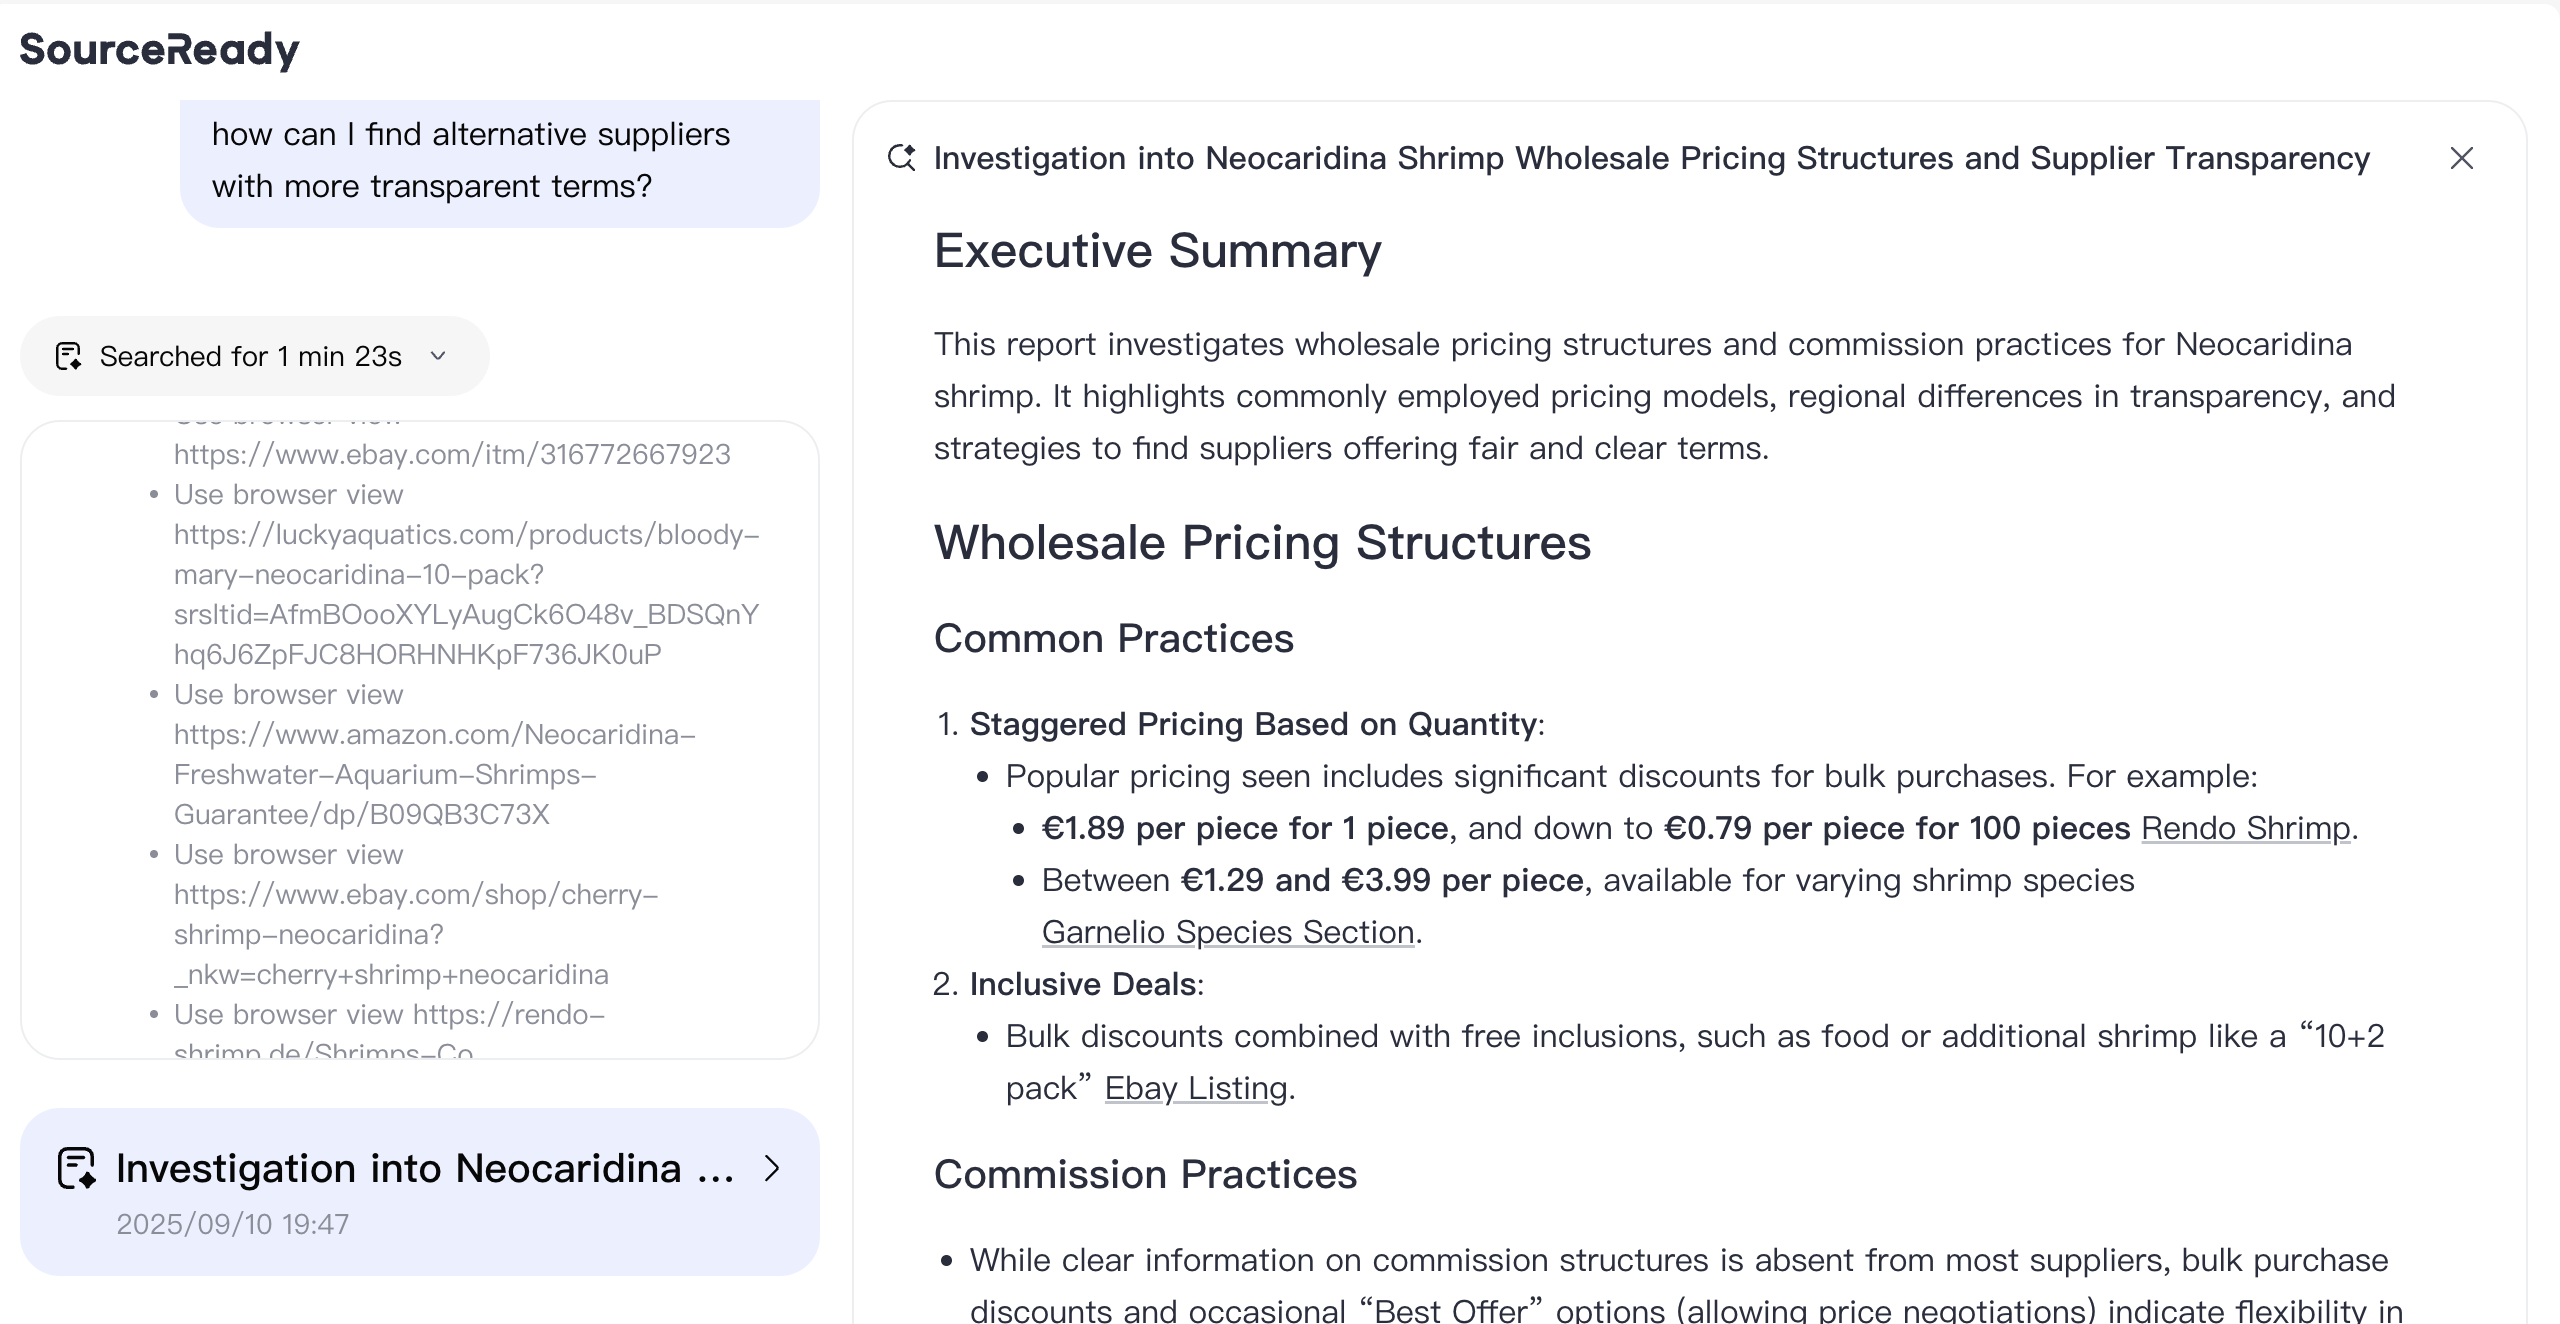
Task: Click the SourceReady logo
Action: point(159,49)
